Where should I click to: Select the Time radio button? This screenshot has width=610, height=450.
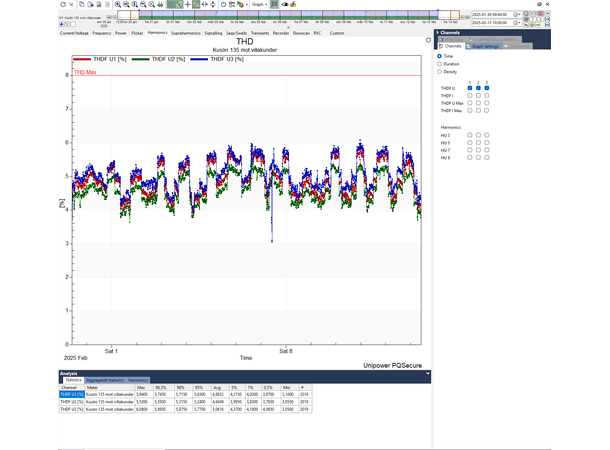click(x=440, y=56)
